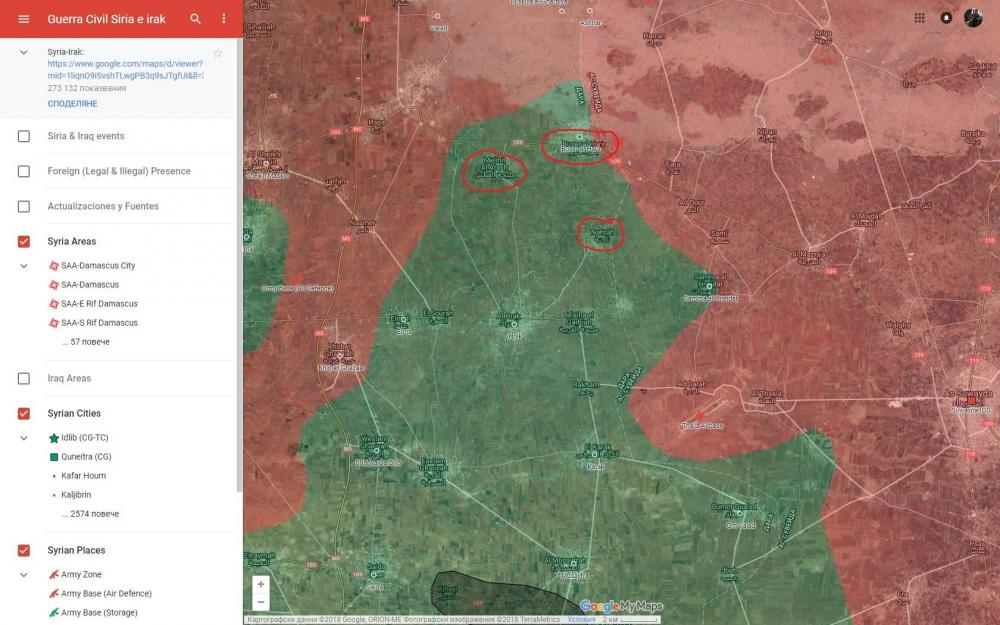Open the Google apps grid
The image size is (1000, 625).
coord(920,18)
